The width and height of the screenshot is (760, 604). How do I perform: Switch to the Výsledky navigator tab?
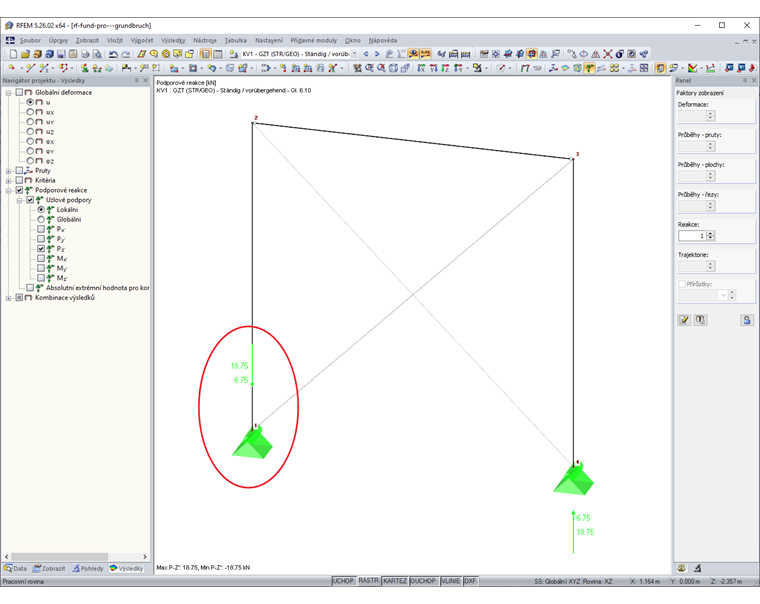tap(127, 568)
